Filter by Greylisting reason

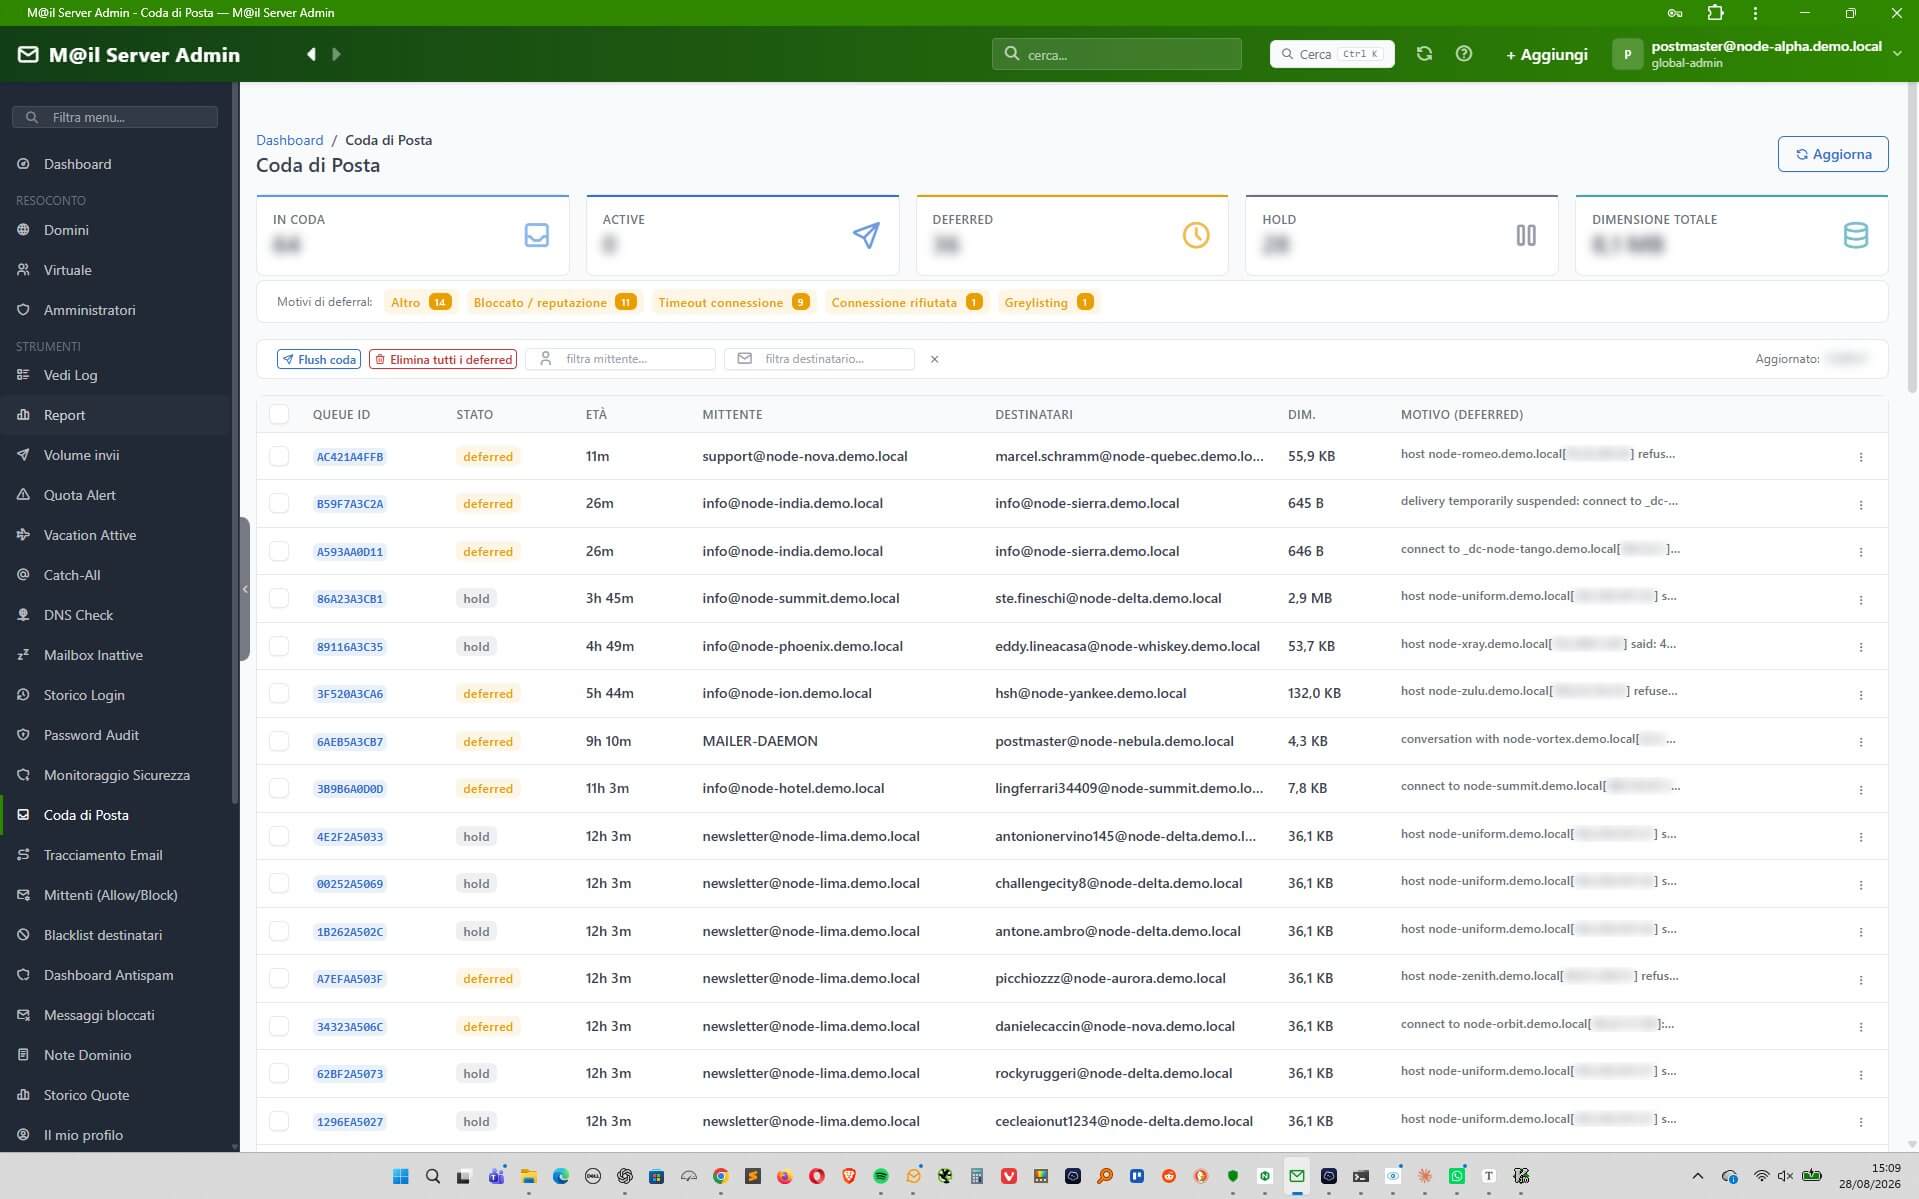(x=1048, y=302)
